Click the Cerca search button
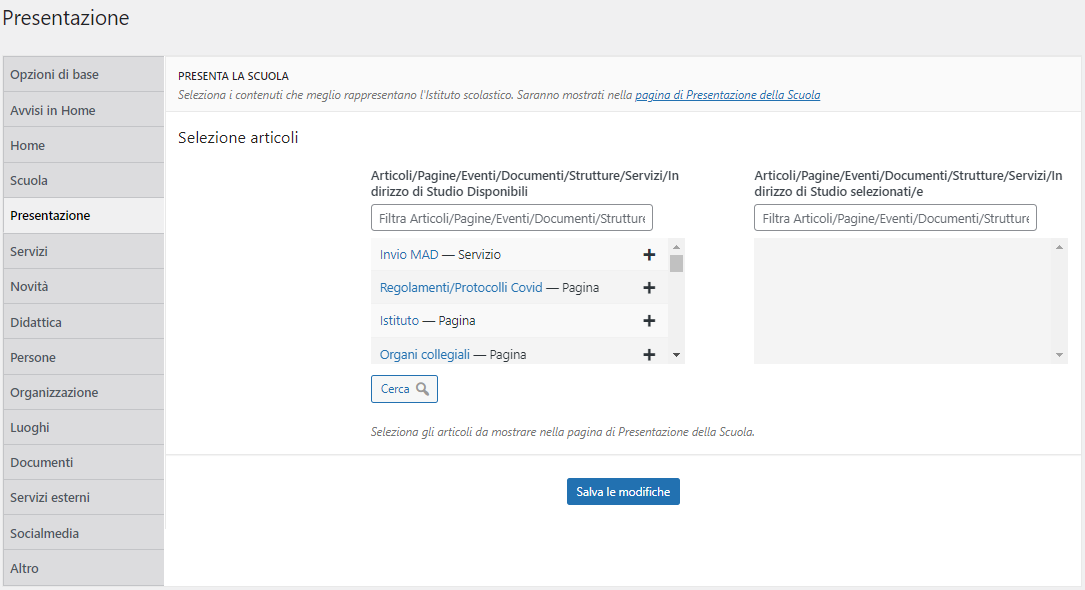The height and width of the screenshot is (590, 1085). pyautogui.click(x=404, y=389)
